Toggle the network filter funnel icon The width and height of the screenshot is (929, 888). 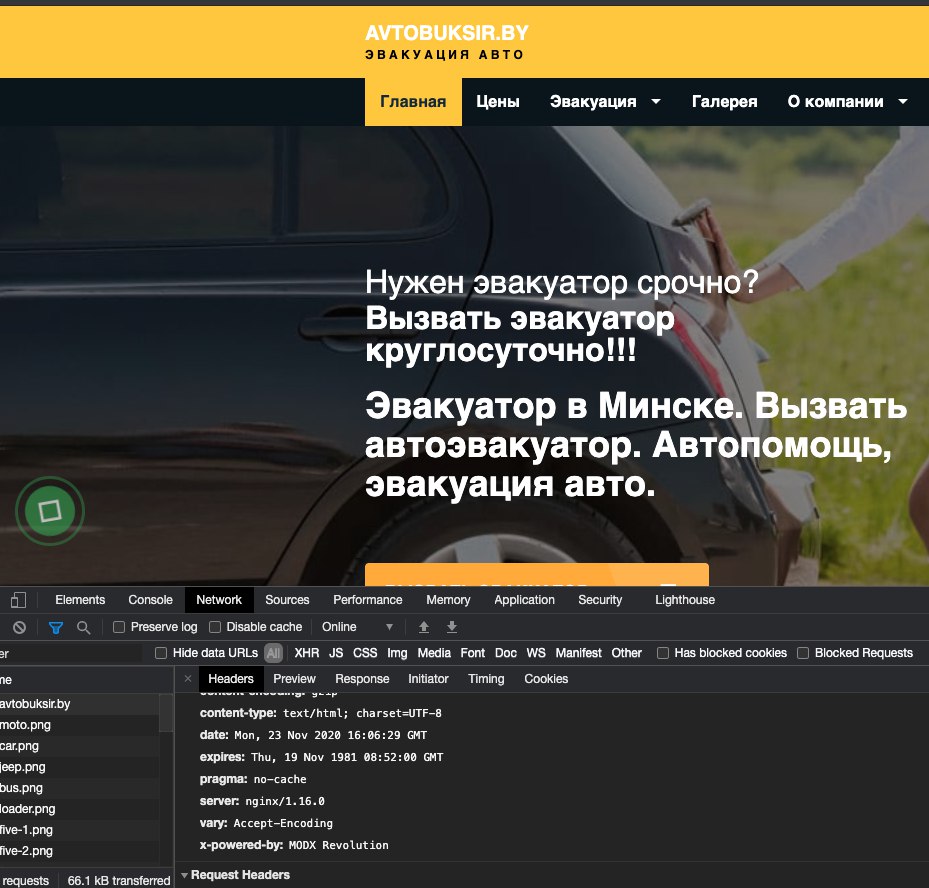tap(56, 627)
